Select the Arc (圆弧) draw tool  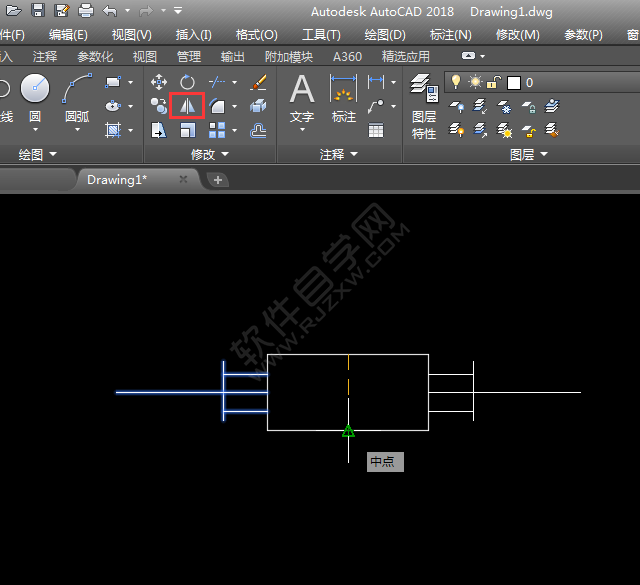[x=77, y=88]
